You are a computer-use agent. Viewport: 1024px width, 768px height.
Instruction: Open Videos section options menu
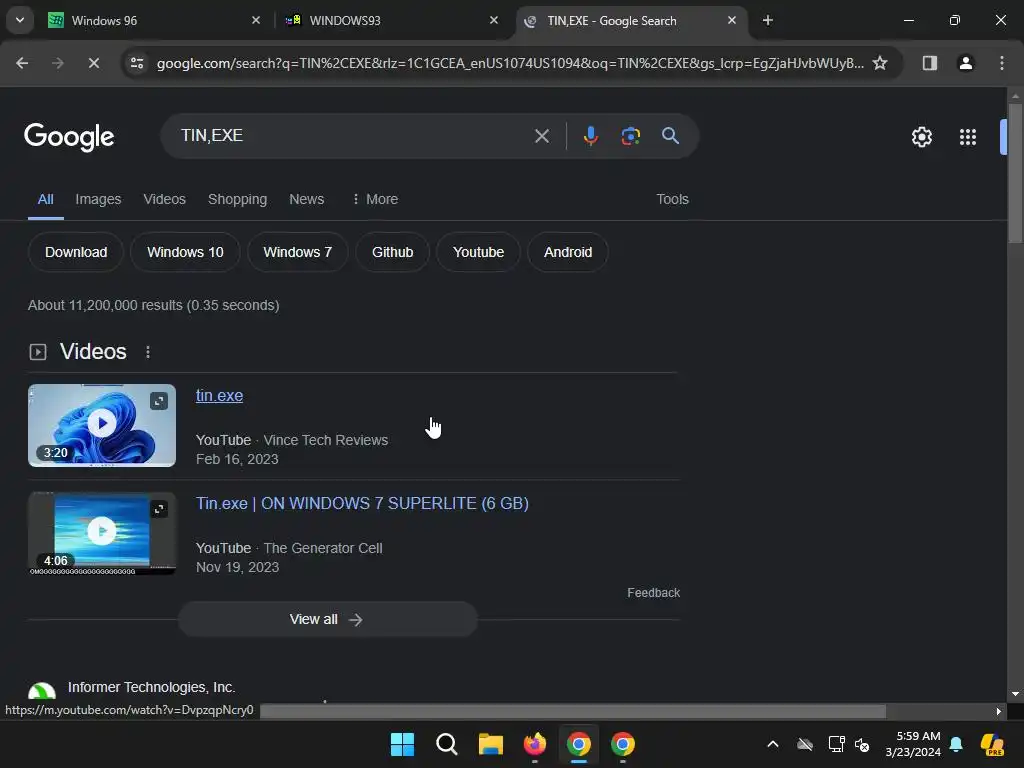click(x=148, y=352)
